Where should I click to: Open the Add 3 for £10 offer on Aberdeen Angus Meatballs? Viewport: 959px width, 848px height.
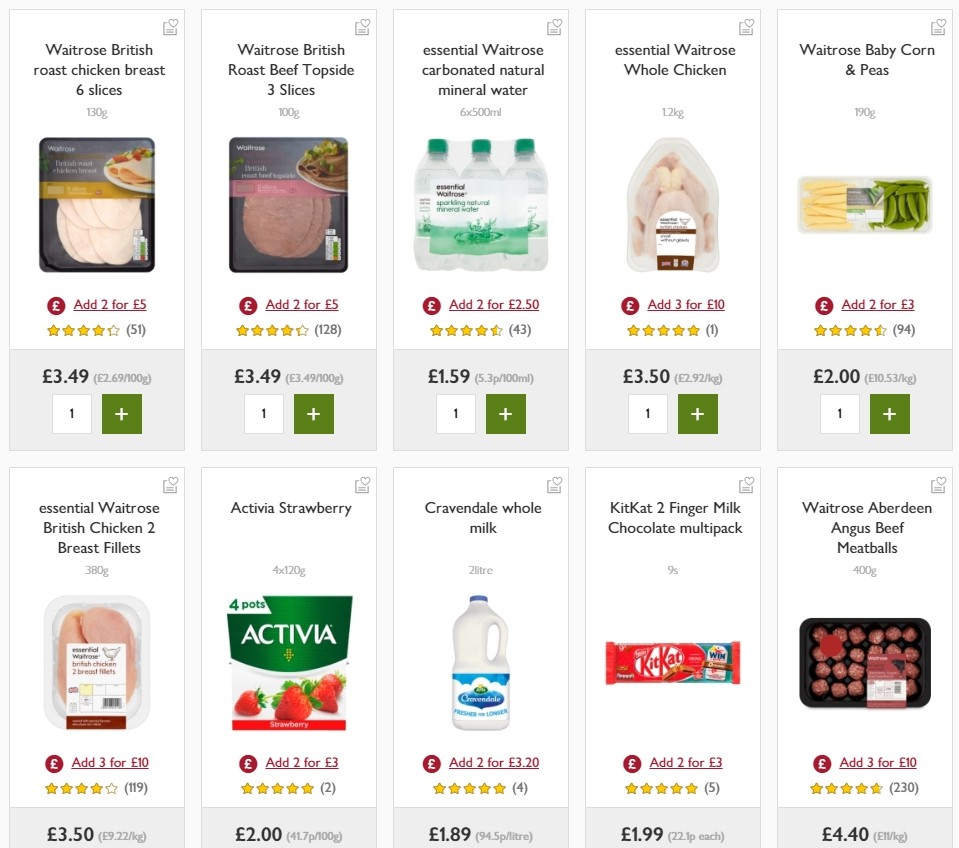coord(877,762)
